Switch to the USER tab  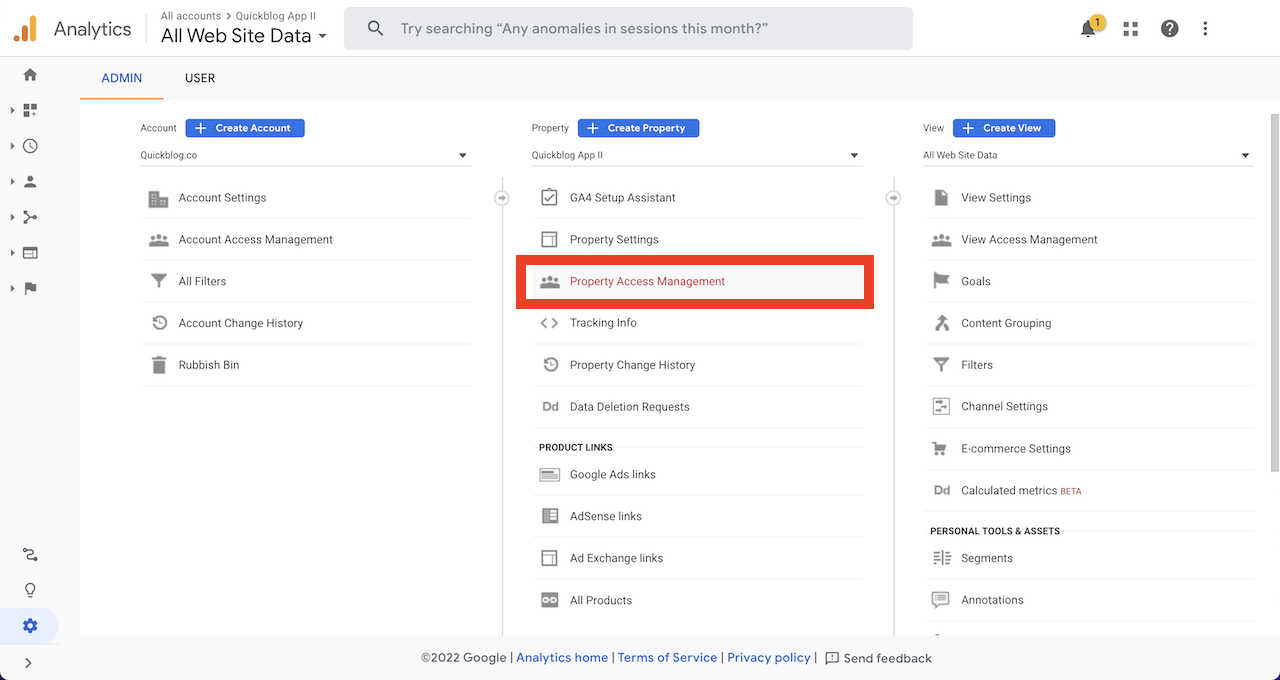pos(200,78)
